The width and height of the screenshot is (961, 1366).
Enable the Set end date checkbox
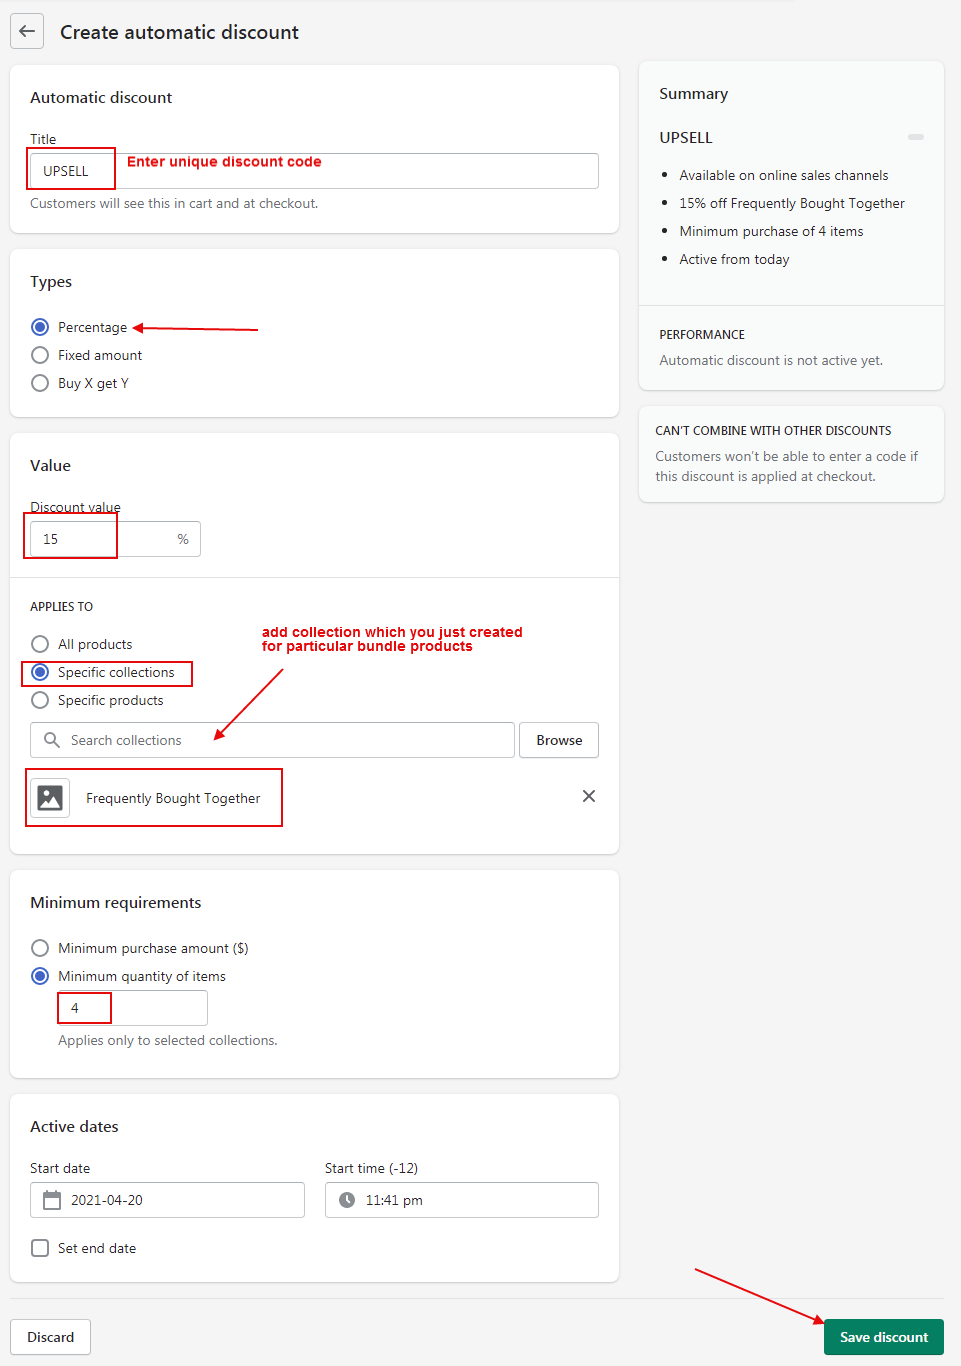(40, 1248)
